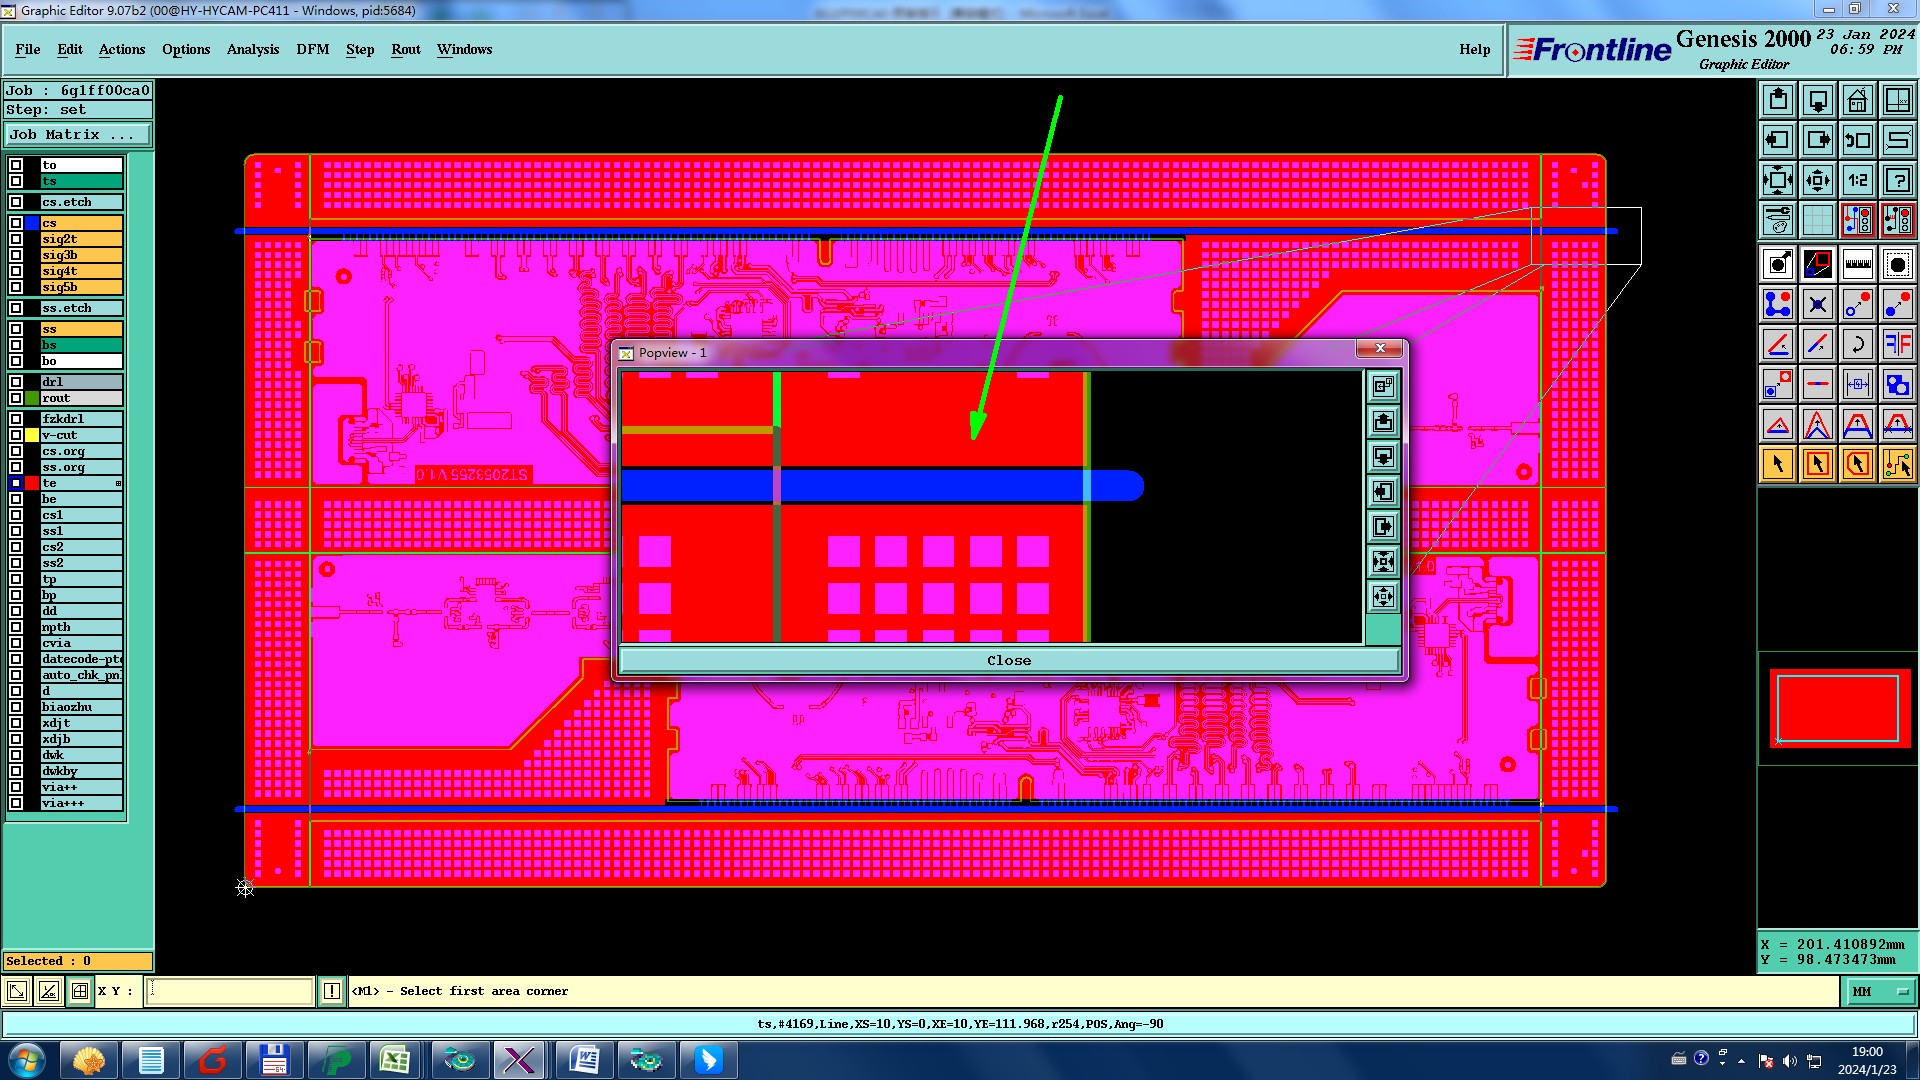The width and height of the screenshot is (1920, 1080).
Task: Click the 1:2 zoom scale icon
Action: tap(1857, 180)
